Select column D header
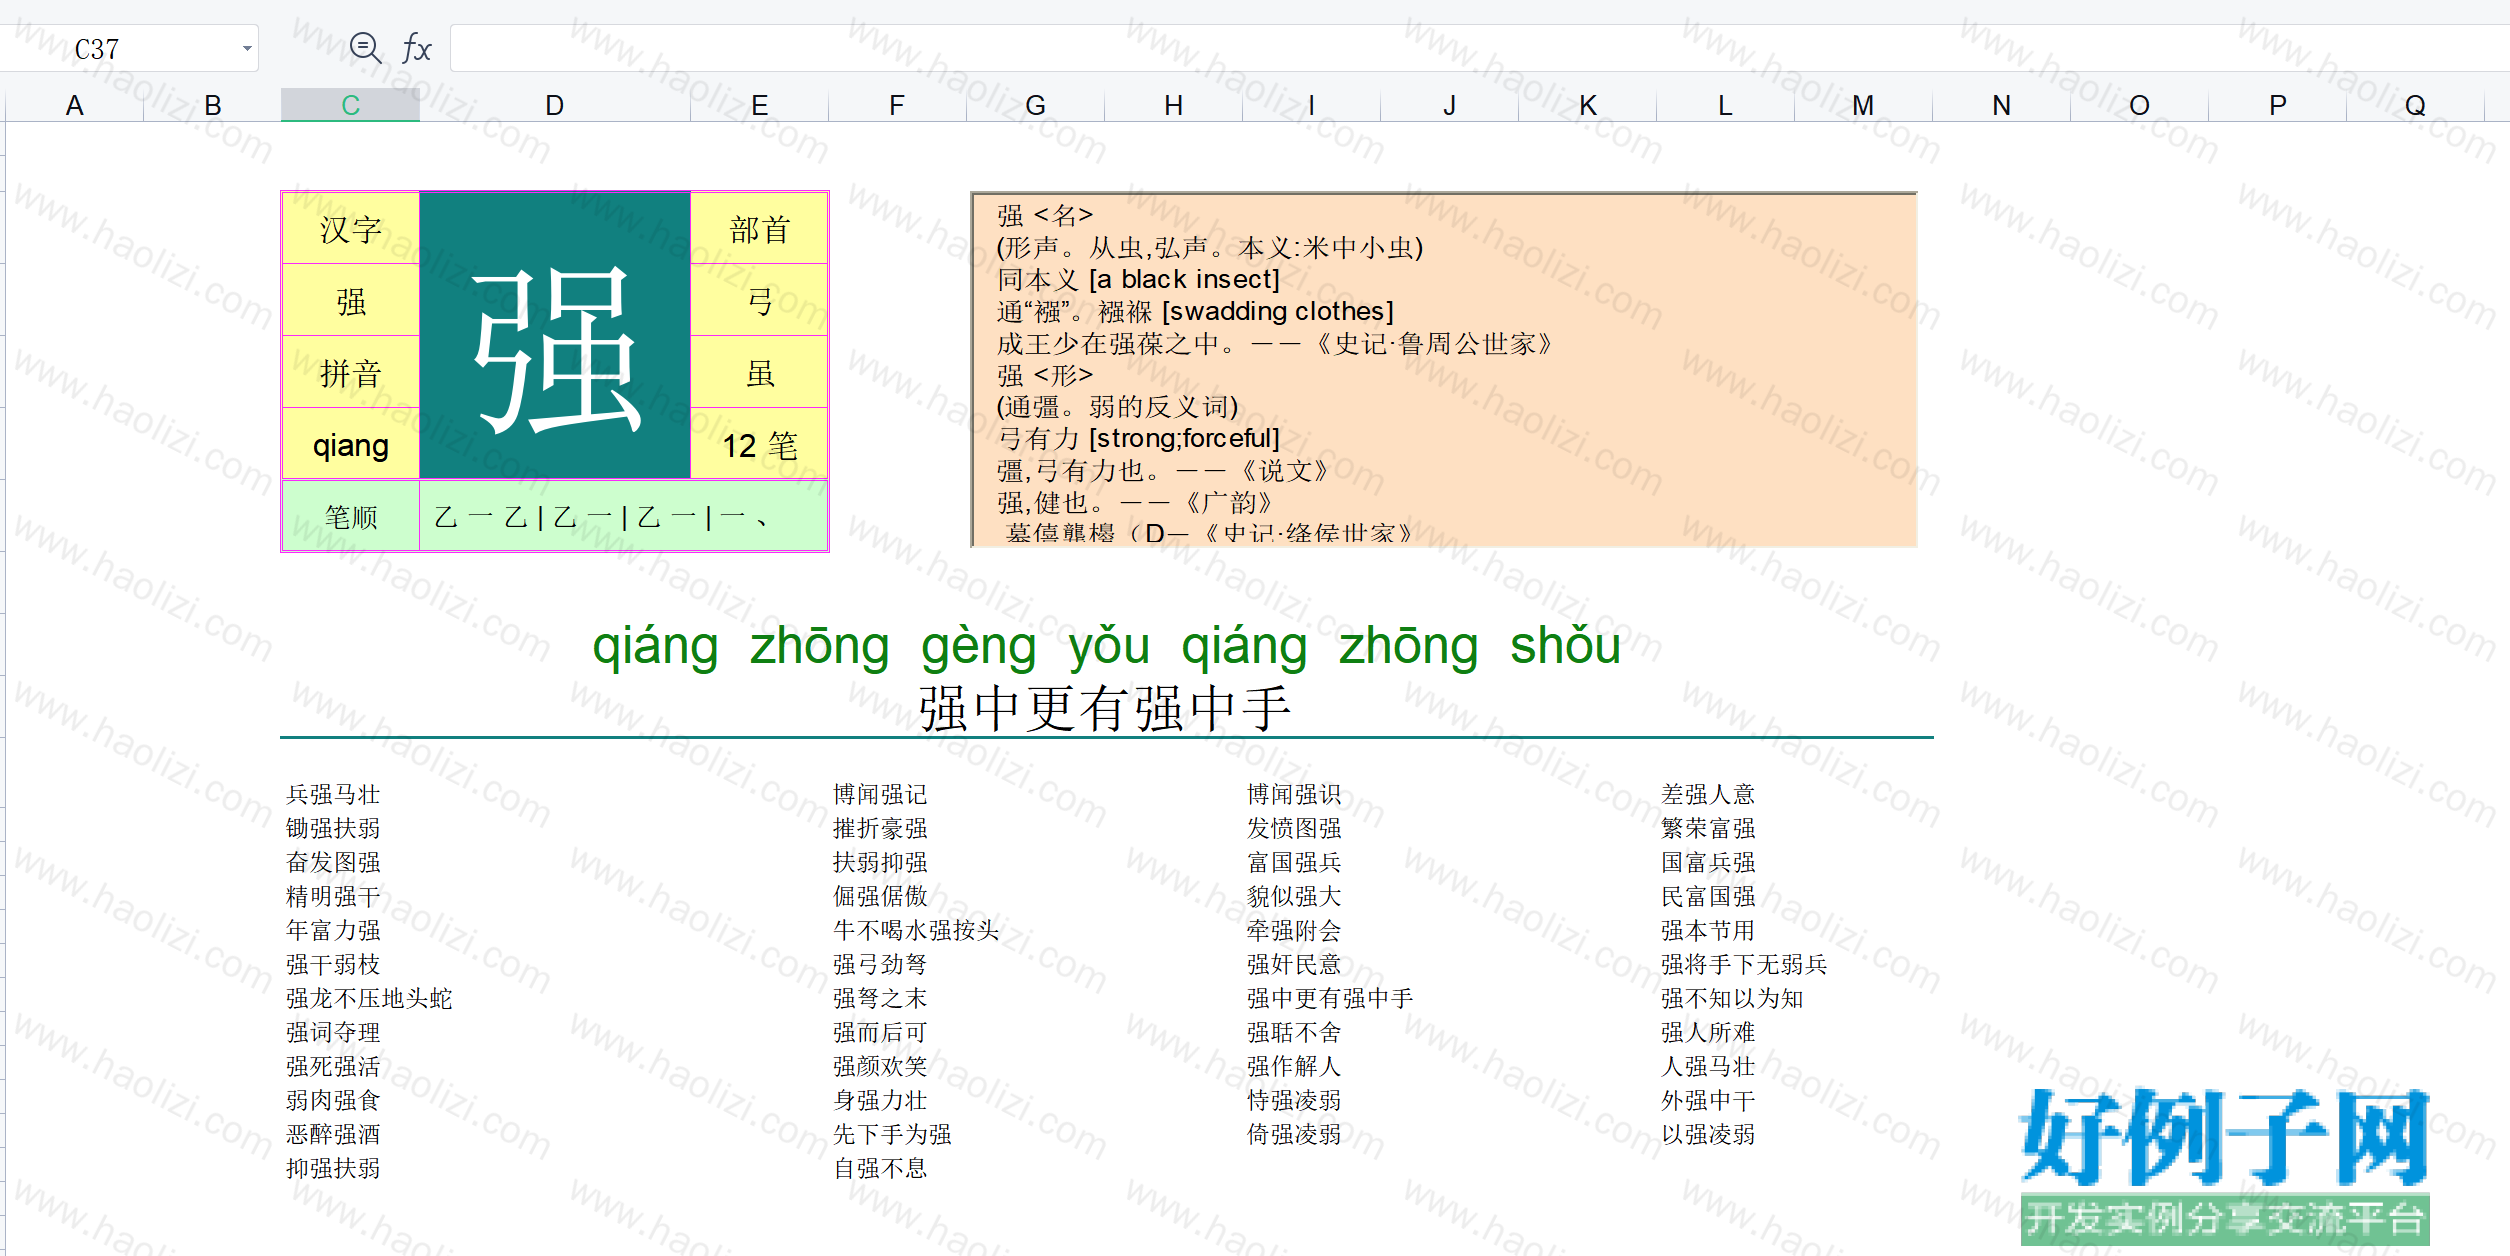Image resolution: width=2510 pixels, height=1256 pixels. [555, 105]
